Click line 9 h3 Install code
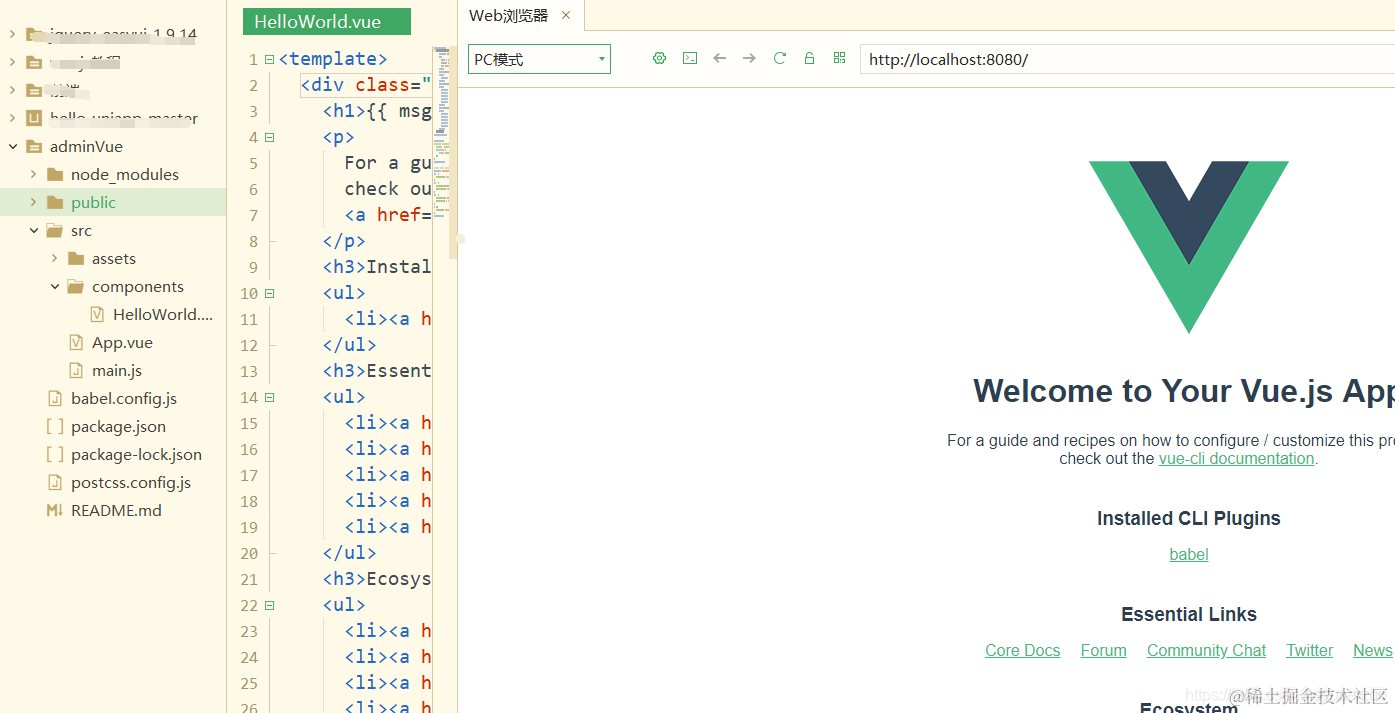 [x=377, y=267]
